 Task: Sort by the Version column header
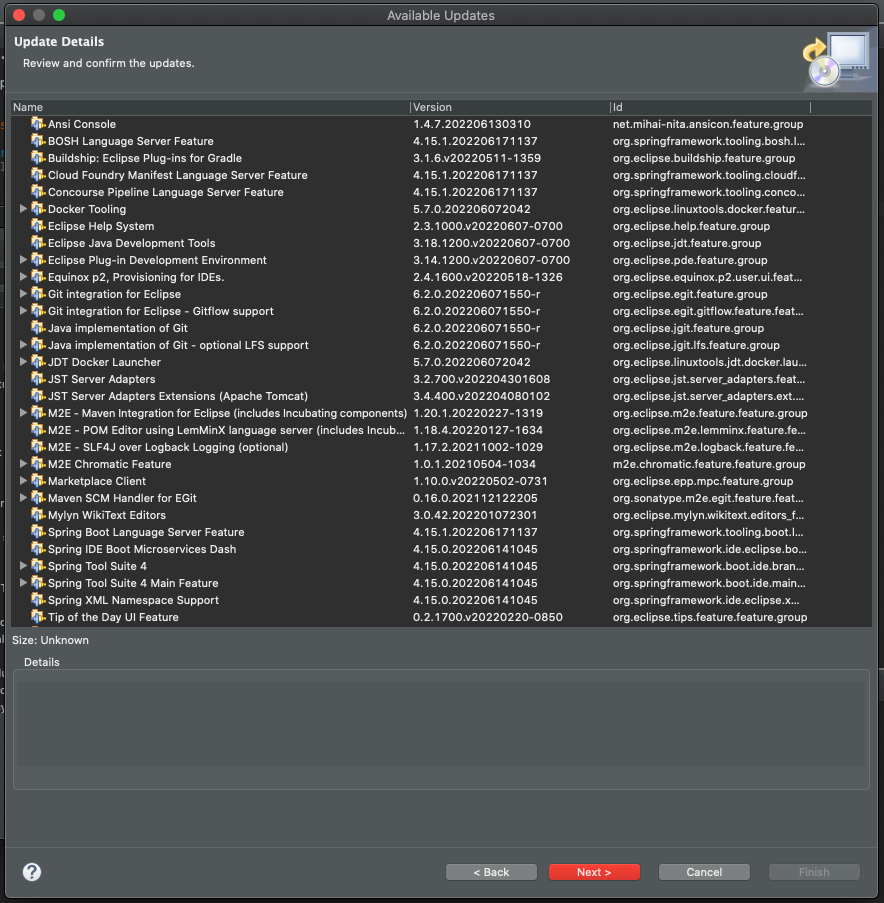coord(510,107)
